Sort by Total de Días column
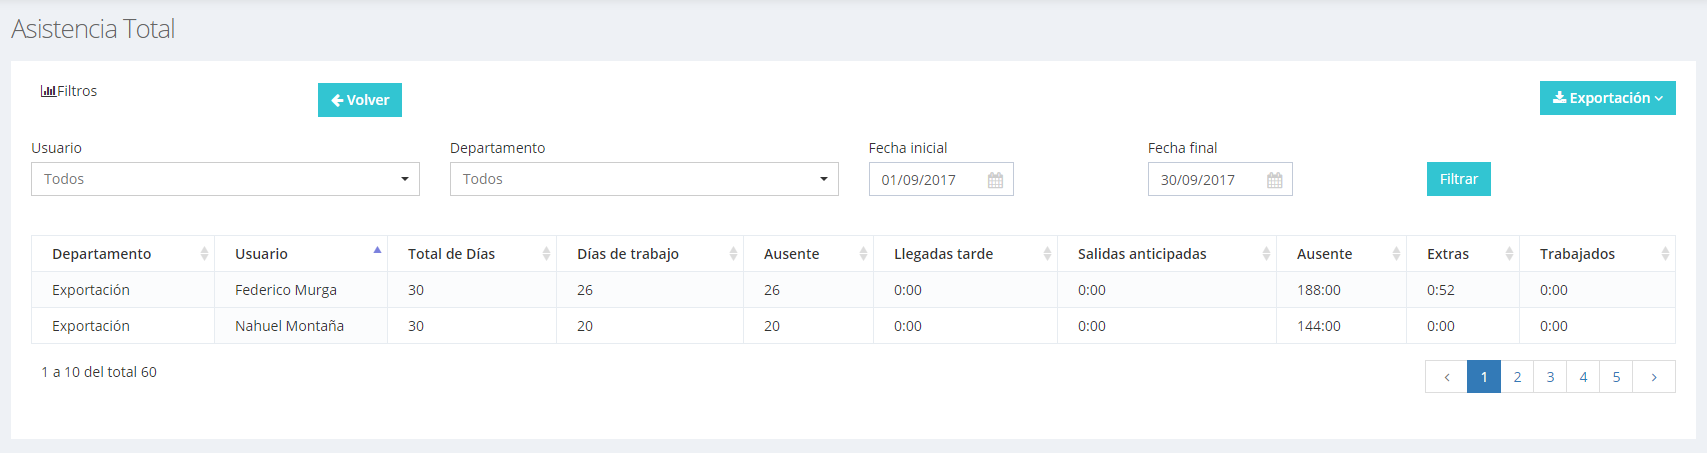Image resolution: width=1707 pixels, height=453 pixels. (472, 254)
